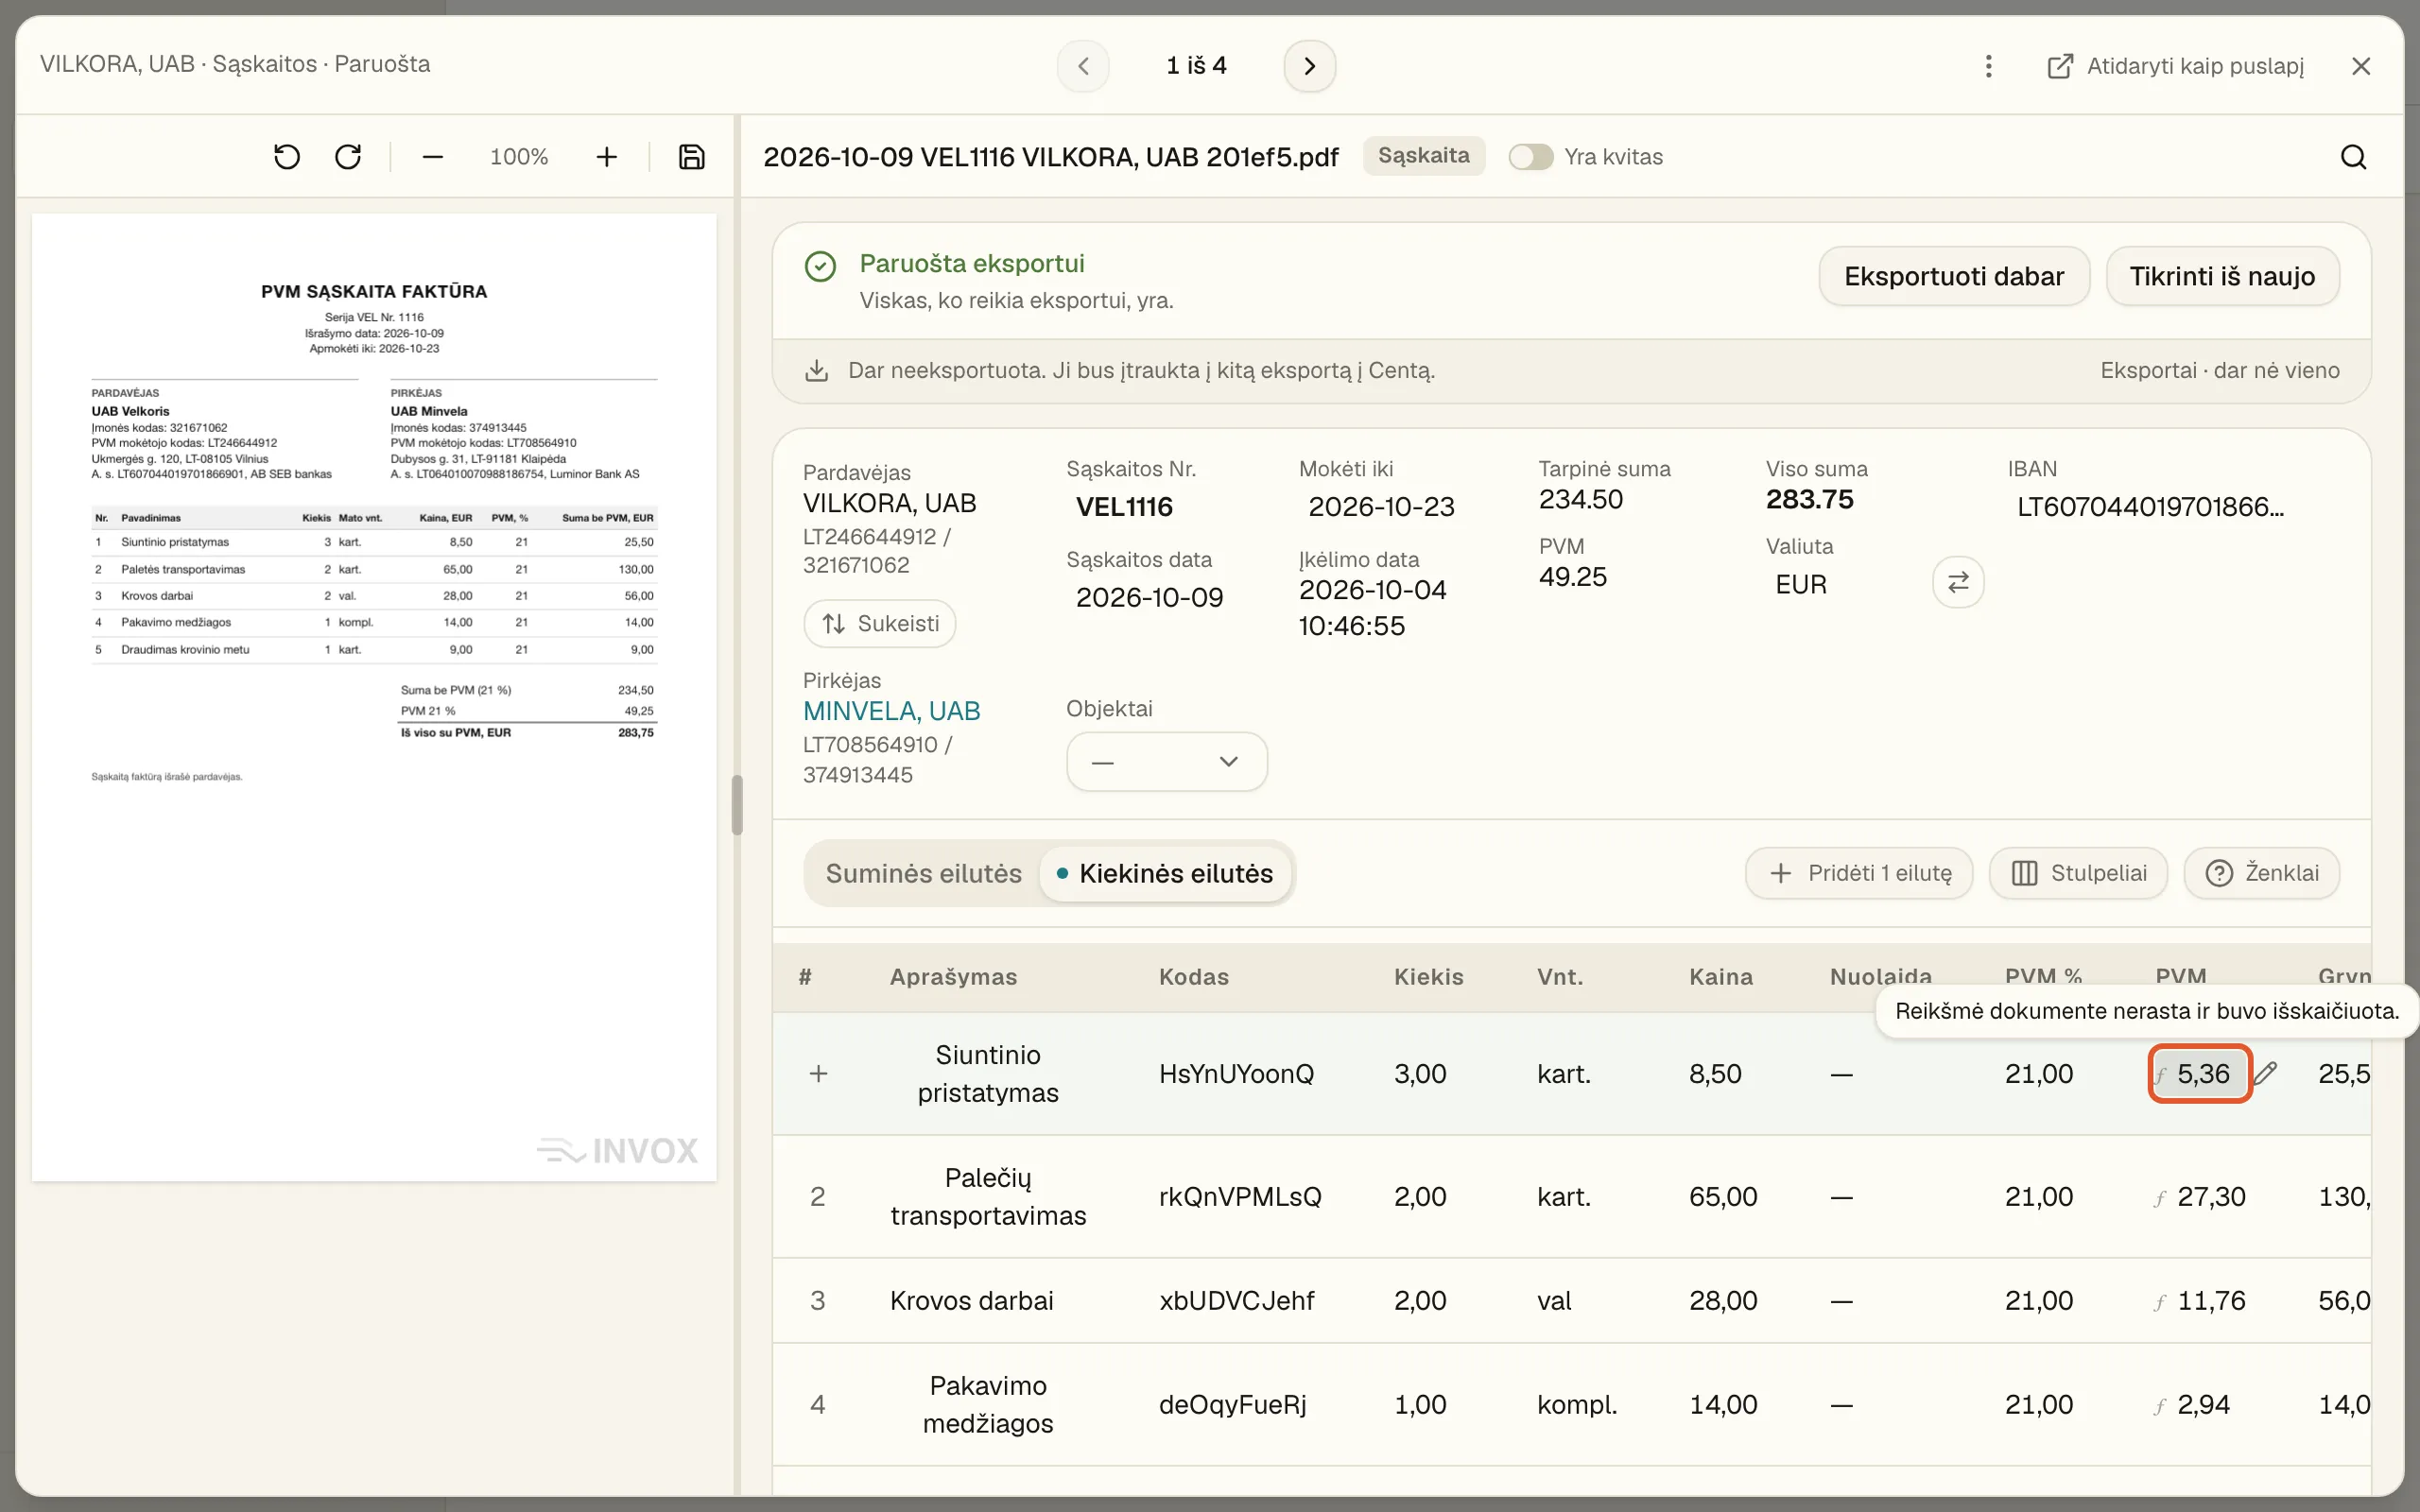The image size is (2420, 1512).
Task: Edit the Sąskaitos data 2026-10-09 field
Action: pyautogui.click(x=1149, y=597)
